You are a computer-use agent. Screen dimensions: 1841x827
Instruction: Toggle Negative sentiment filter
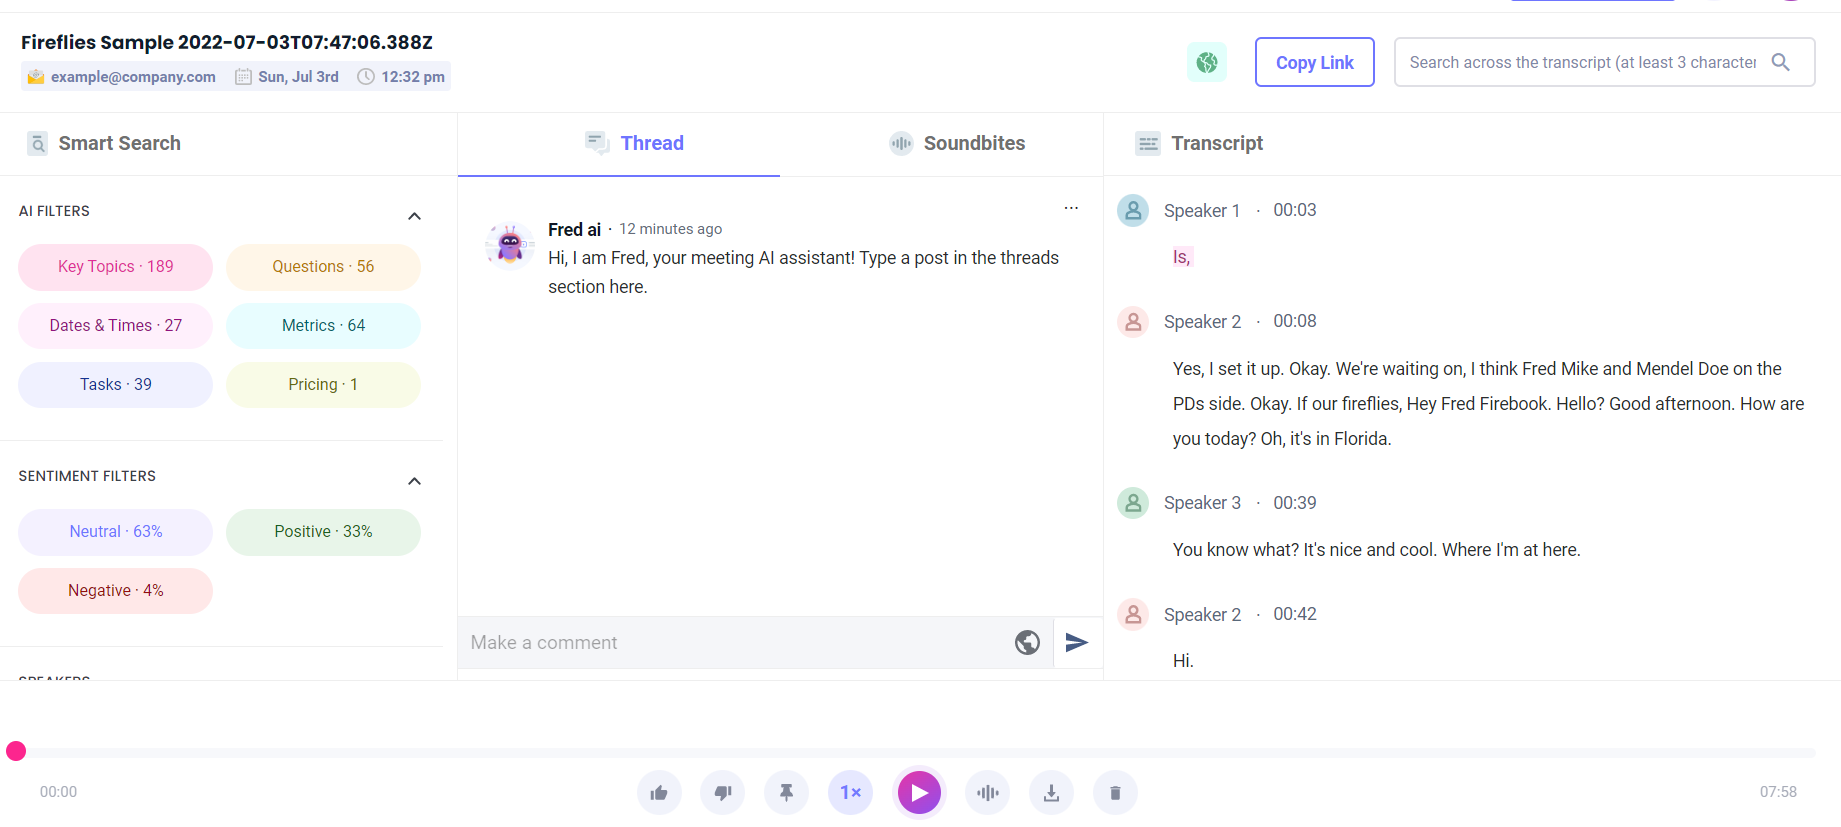coord(116,591)
